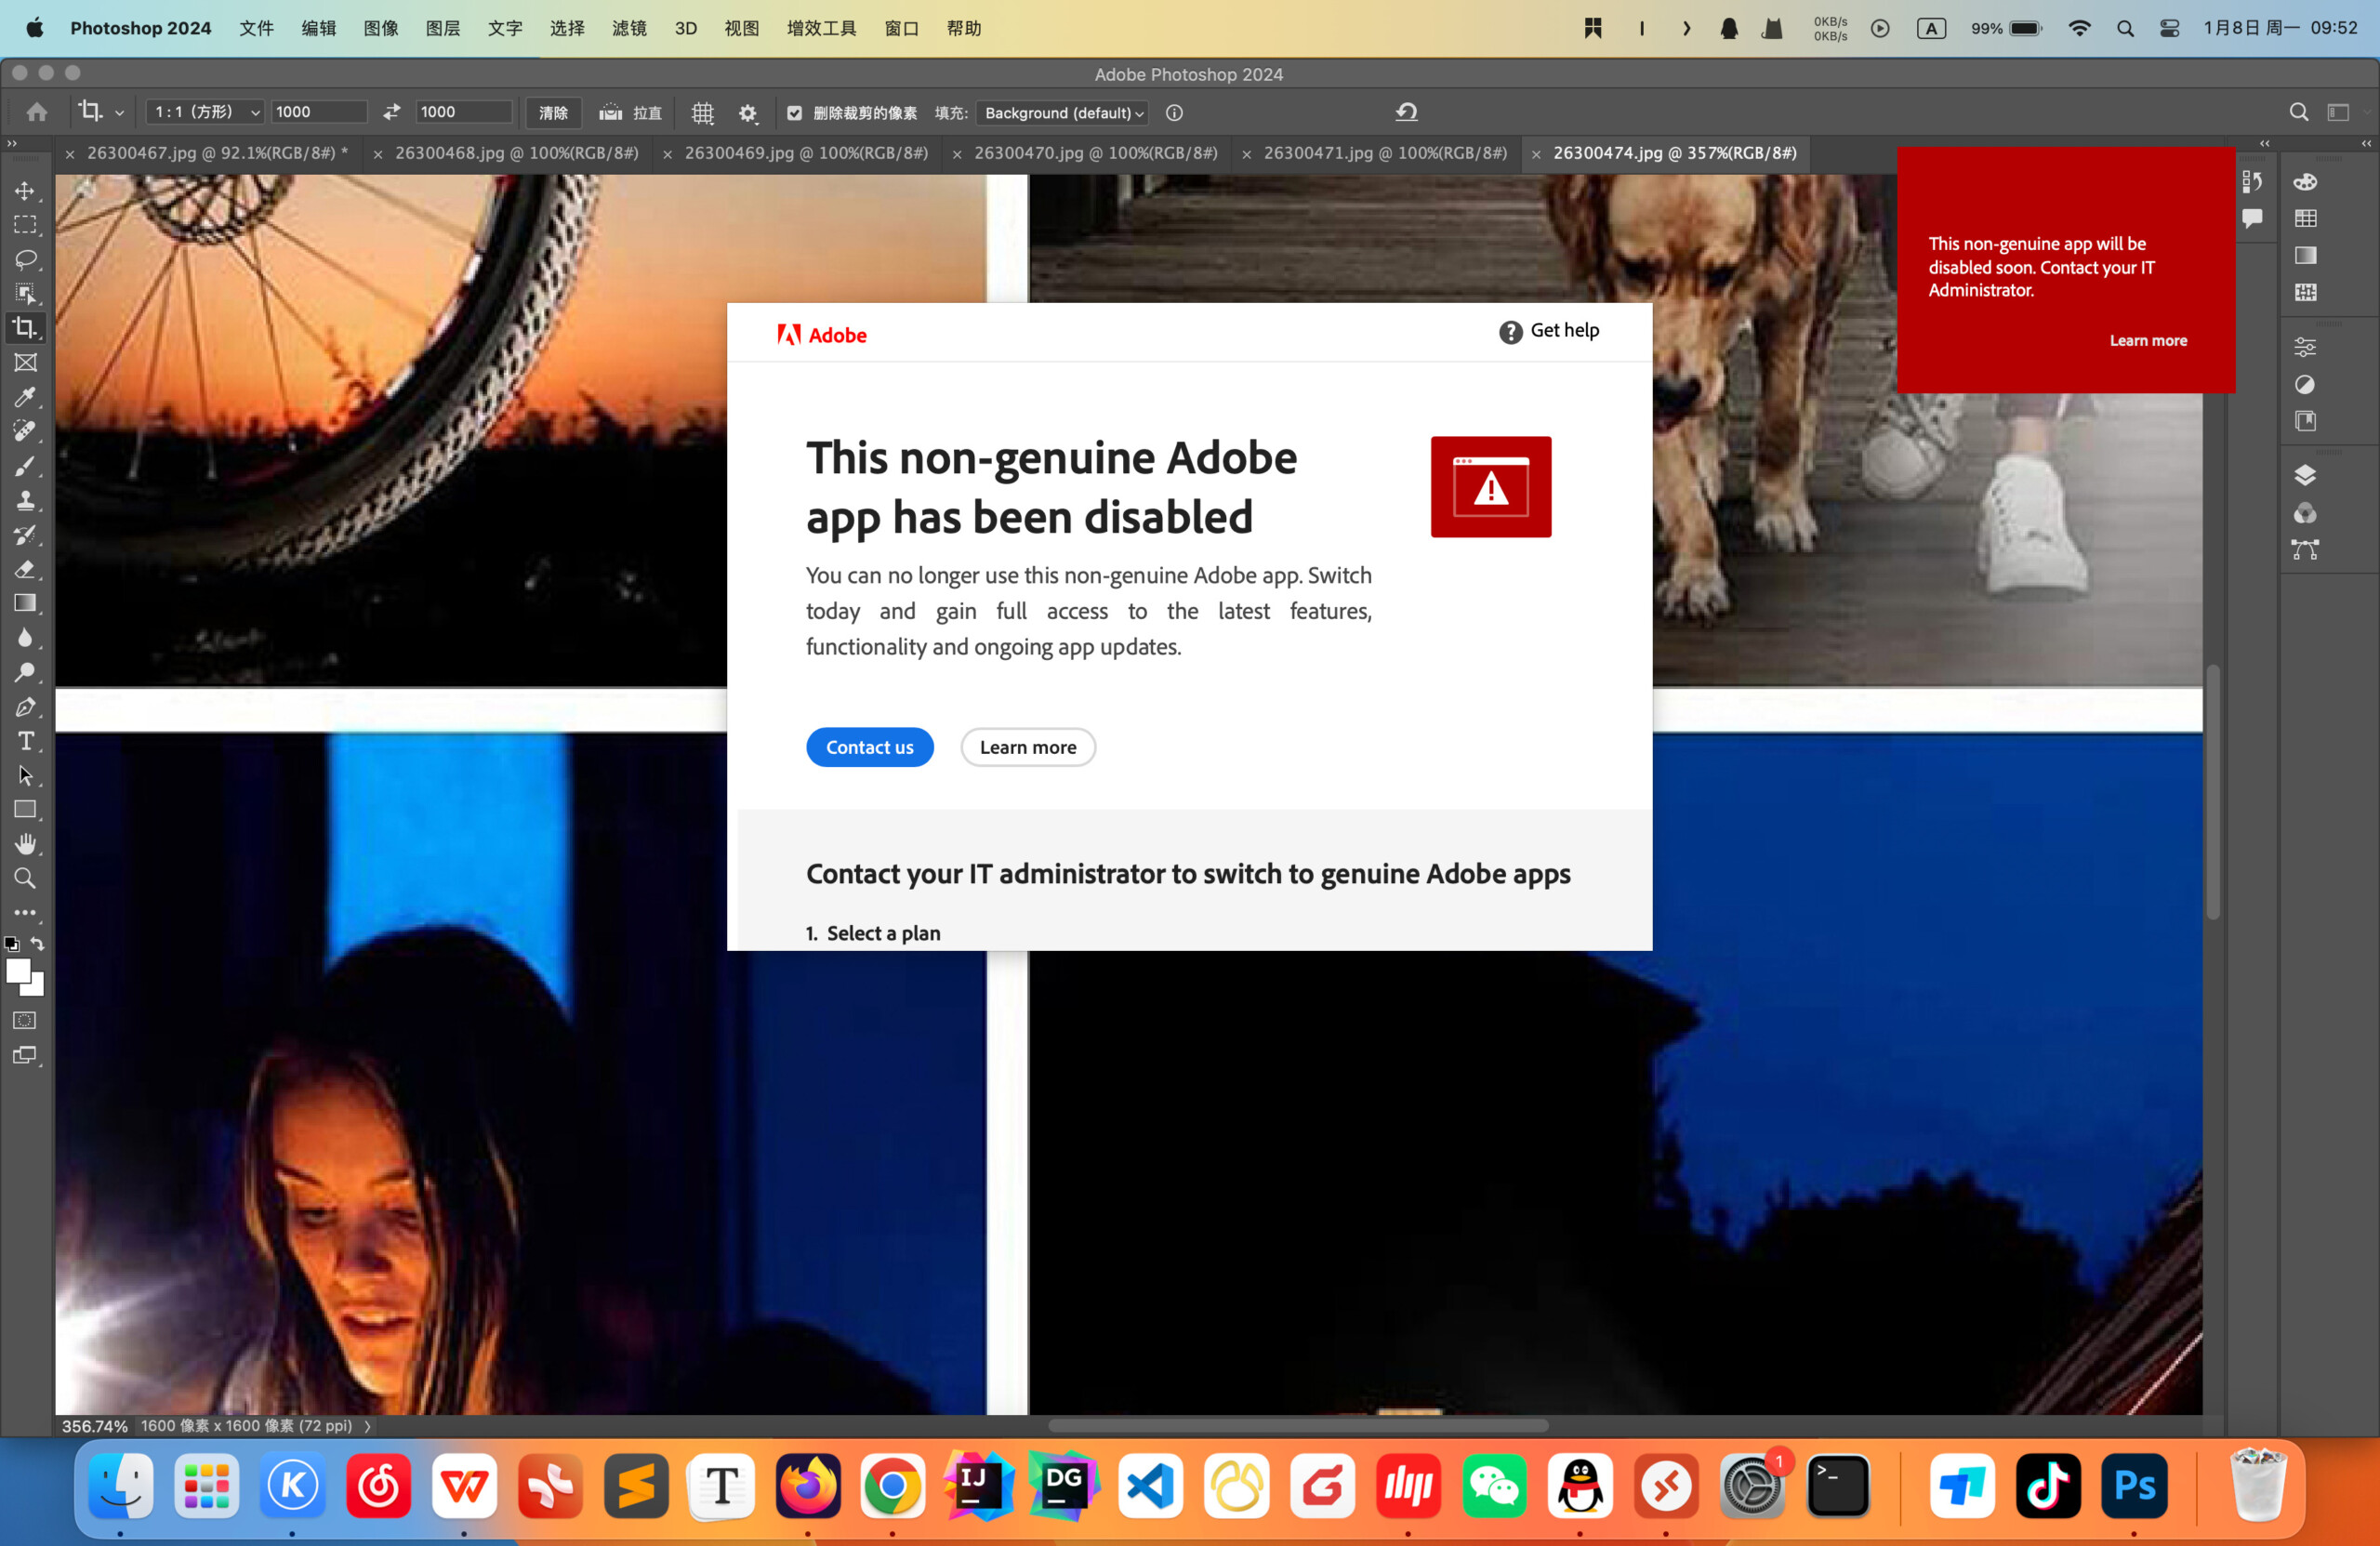Click the foreground color swatch
Image resolution: width=2380 pixels, height=1546 pixels.
(x=17, y=970)
